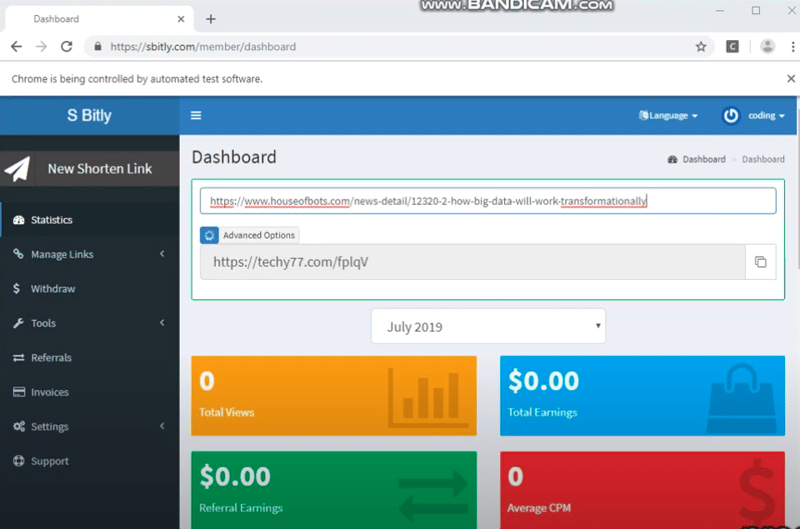Open Chrome three-dot menu
Screen dimensions: 800x529
792,46
